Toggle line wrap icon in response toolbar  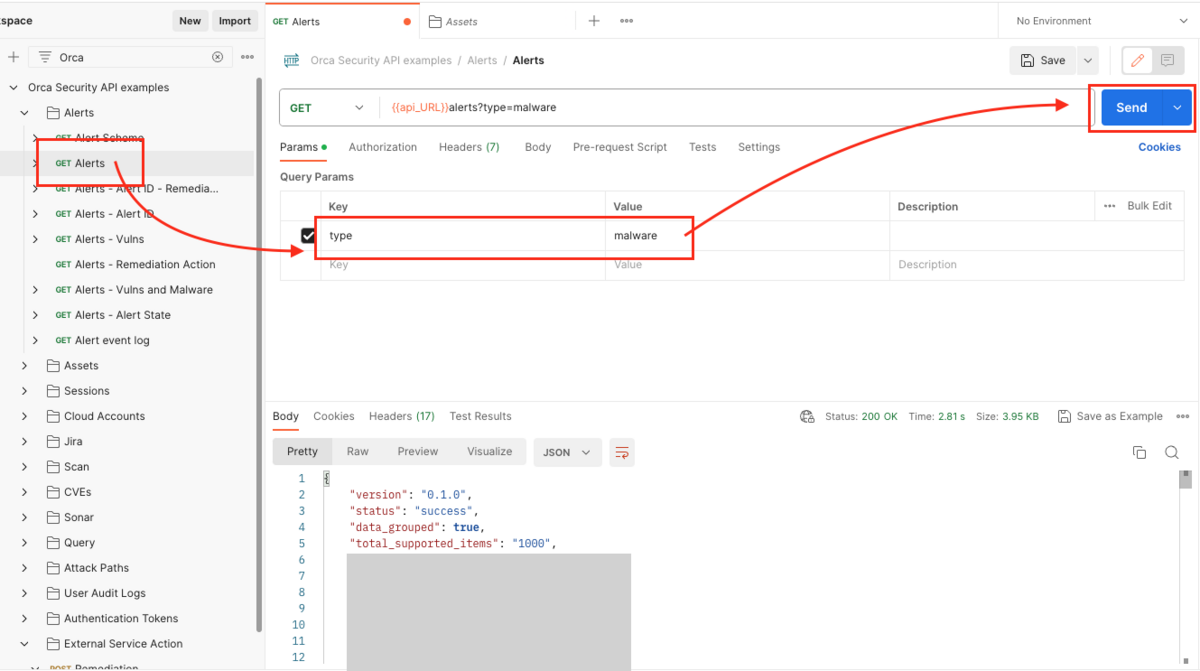[622, 453]
